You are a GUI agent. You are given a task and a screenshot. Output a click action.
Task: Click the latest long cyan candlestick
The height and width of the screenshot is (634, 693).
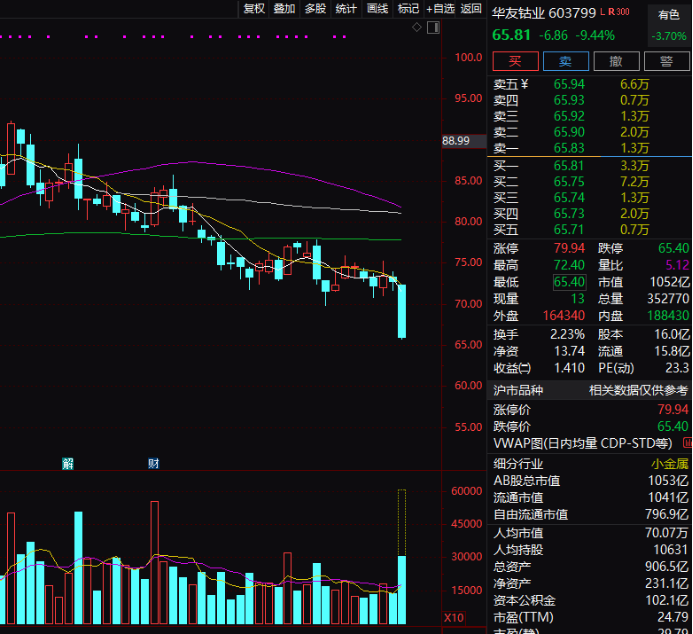pos(402,311)
